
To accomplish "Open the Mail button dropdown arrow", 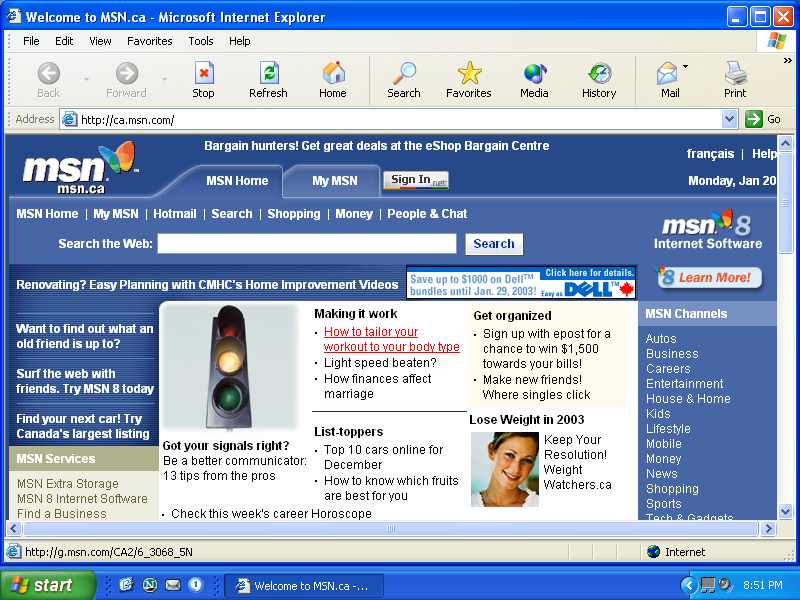I will (686, 68).
